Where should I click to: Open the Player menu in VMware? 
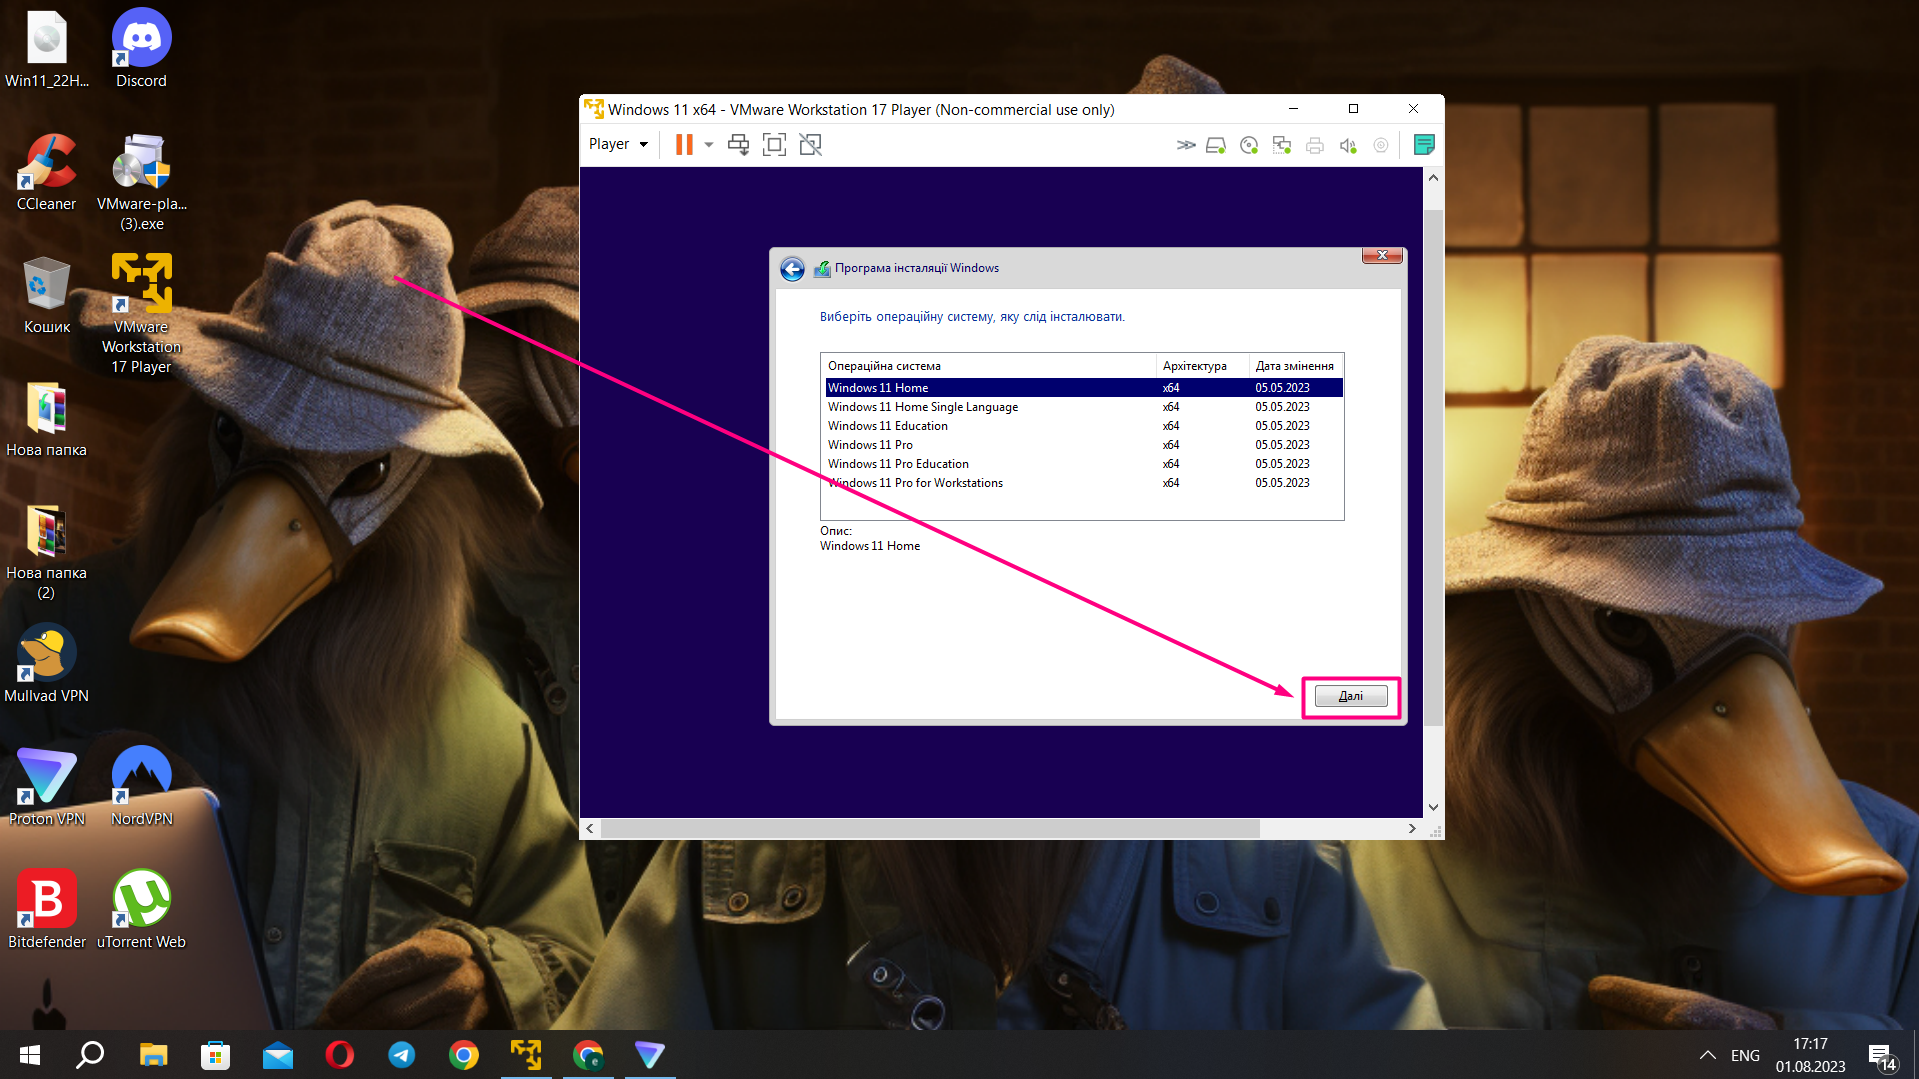pyautogui.click(x=618, y=144)
